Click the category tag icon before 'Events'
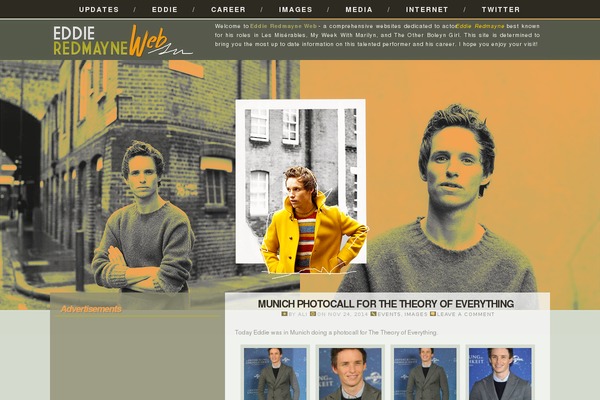This screenshot has height=400, width=600. point(373,314)
